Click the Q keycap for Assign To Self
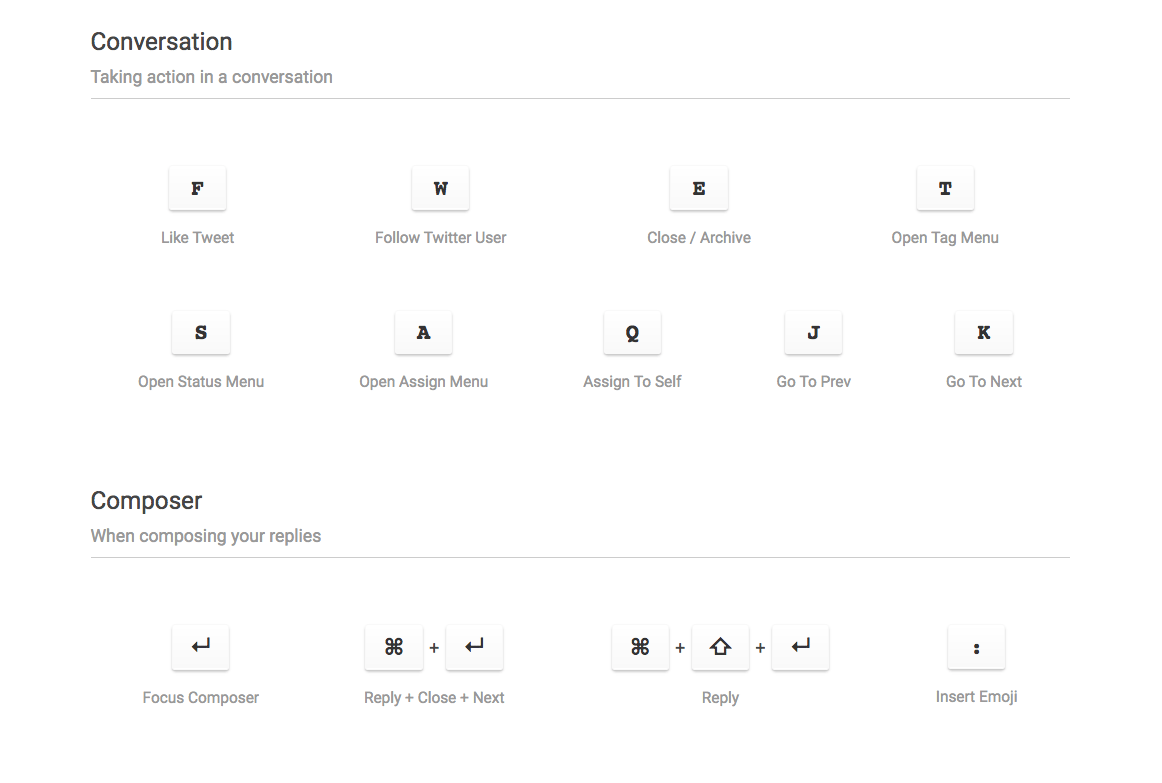 point(632,332)
